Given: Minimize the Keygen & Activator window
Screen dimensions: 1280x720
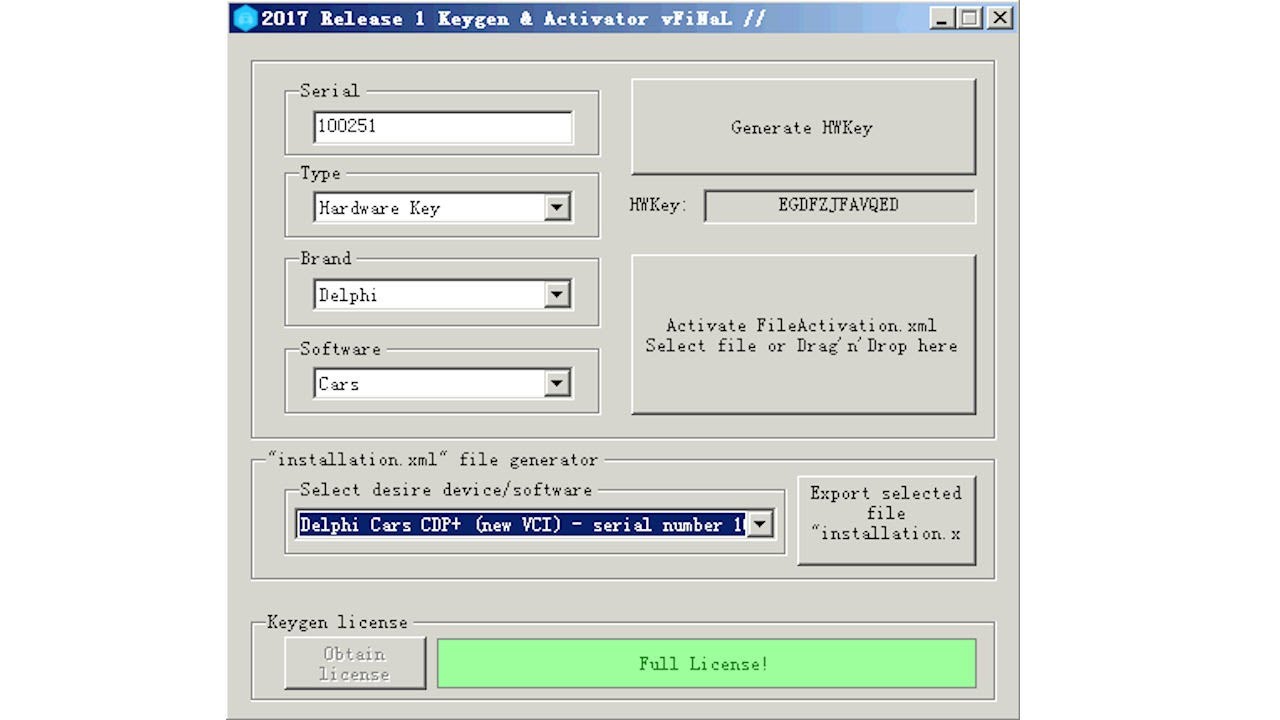Looking at the screenshot, I should point(941,18).
